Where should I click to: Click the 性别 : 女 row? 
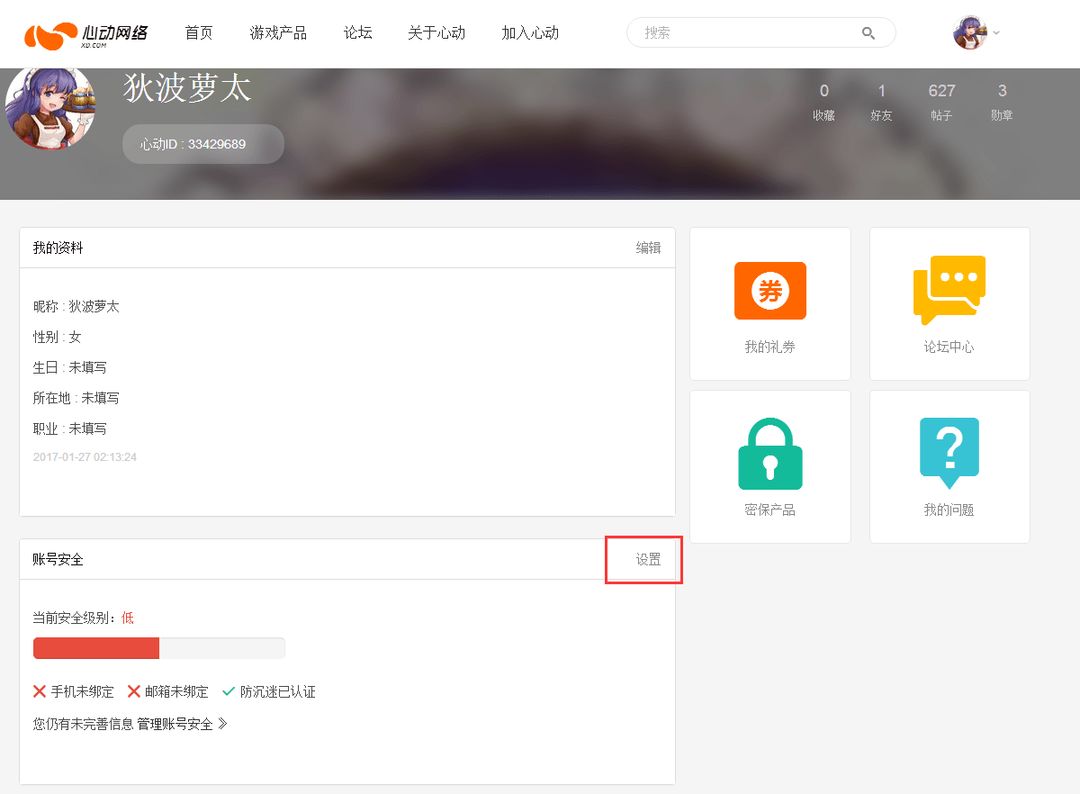[x=57, y=337]
